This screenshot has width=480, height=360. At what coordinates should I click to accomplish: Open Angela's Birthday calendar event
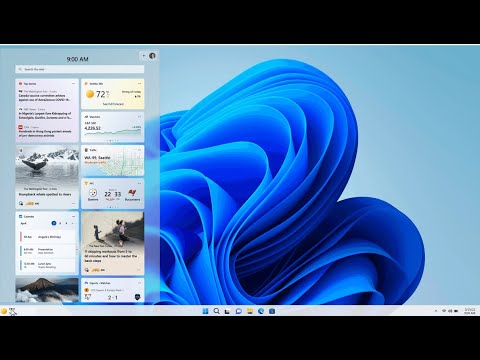click(x=48, y=237)
